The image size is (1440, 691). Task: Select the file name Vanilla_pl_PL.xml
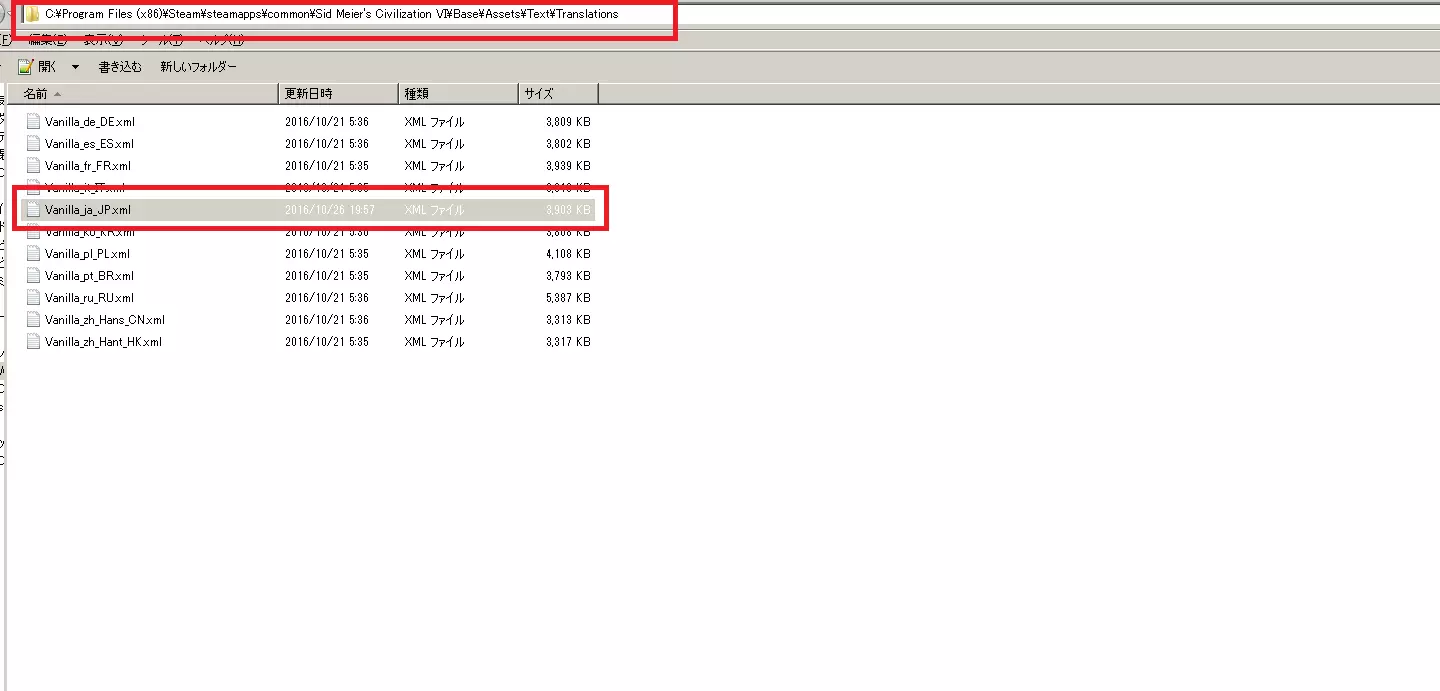(87, 253)
